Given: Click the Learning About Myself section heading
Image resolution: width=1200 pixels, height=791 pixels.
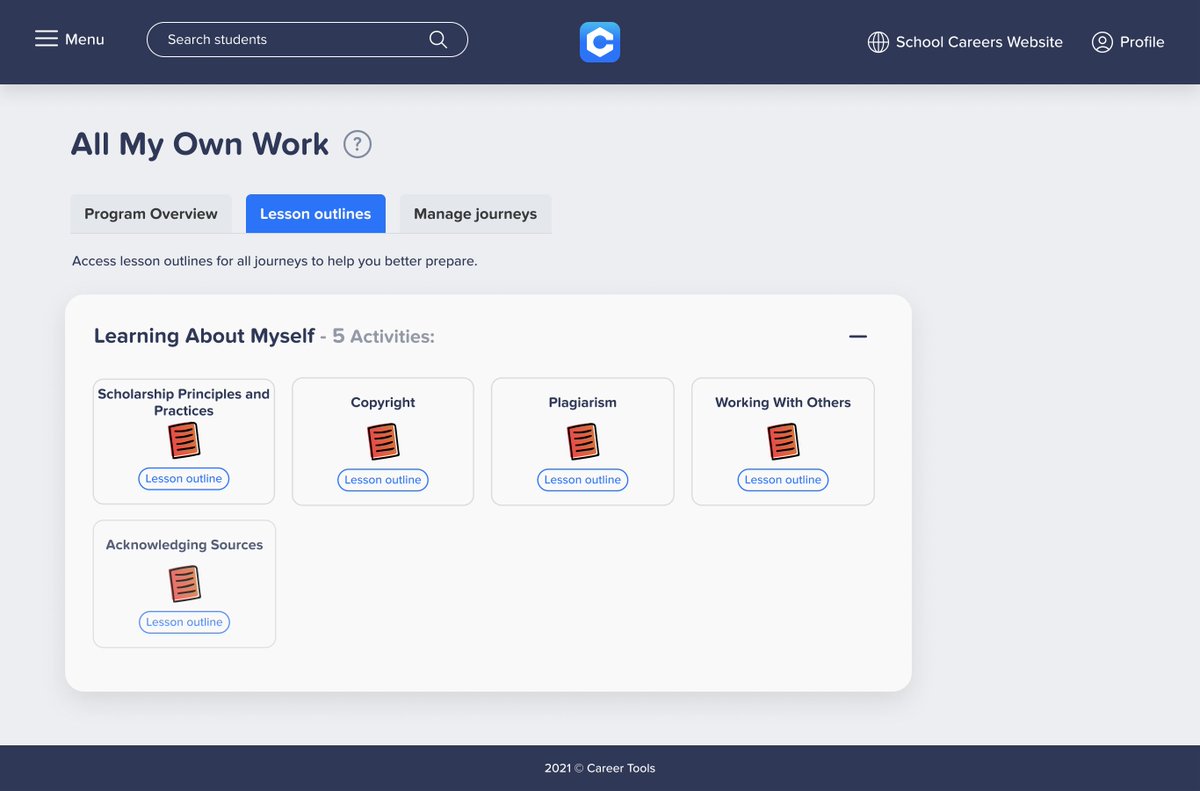Looking at the screenshot, I should pyautogui.click(x=204, y=336).
